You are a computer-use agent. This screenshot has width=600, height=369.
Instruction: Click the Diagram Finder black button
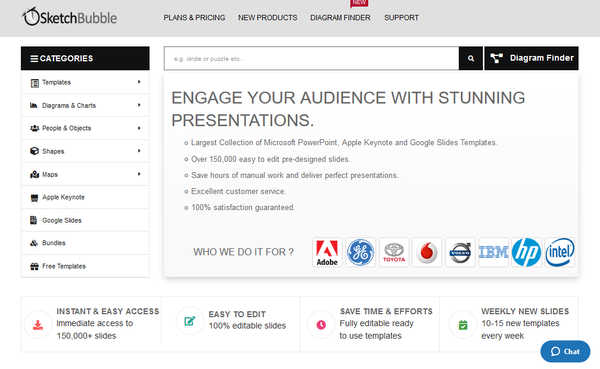pos(532,58)
